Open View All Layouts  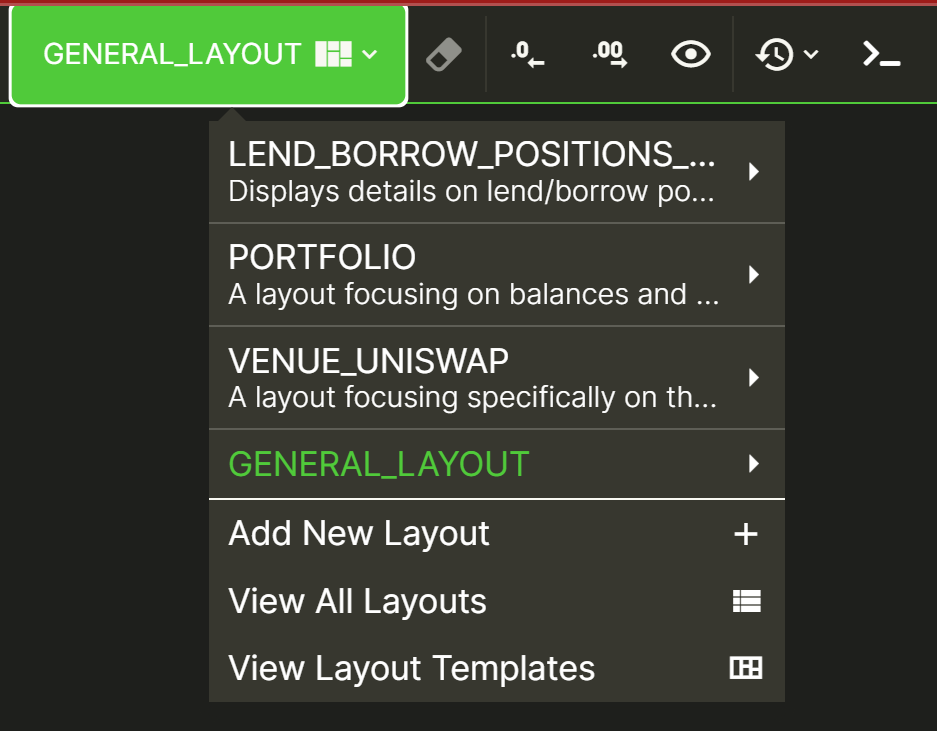[x=497, y=601]
